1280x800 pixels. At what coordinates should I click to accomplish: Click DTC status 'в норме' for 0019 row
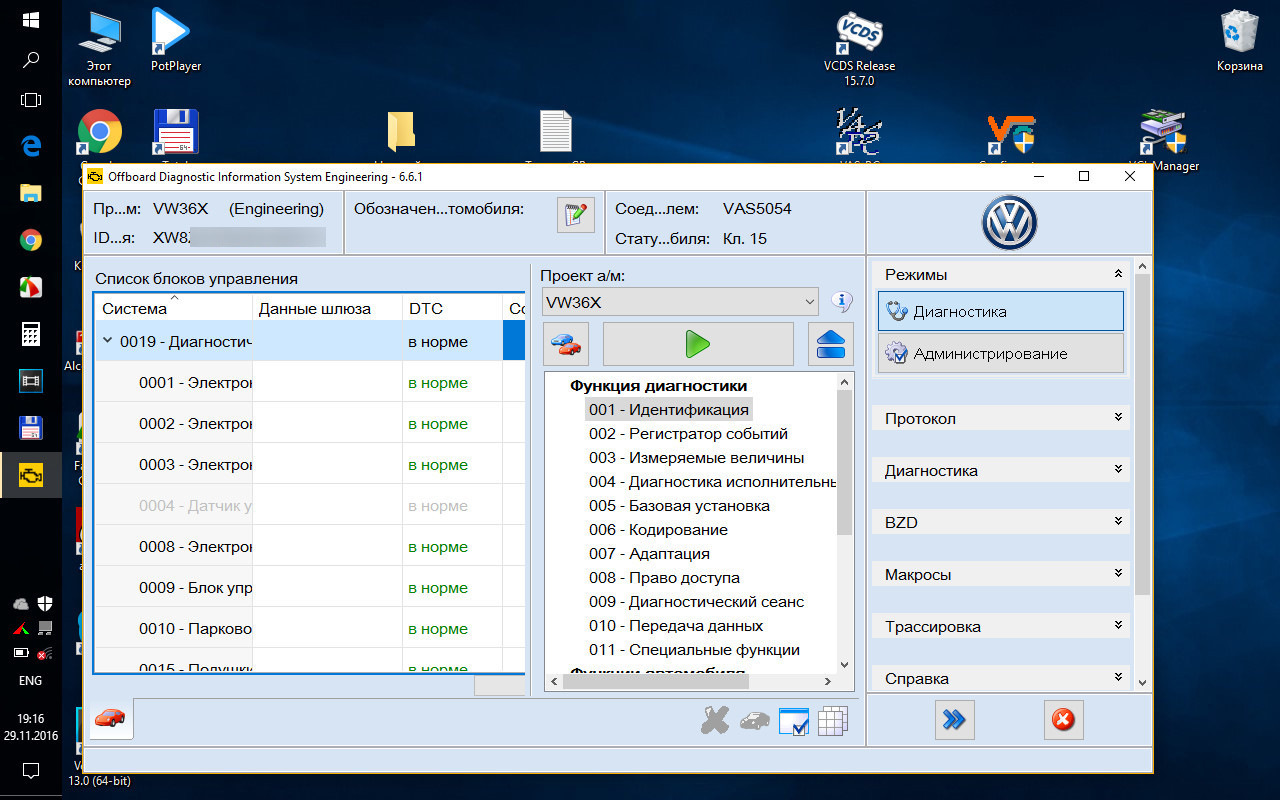tap(438, 341)
